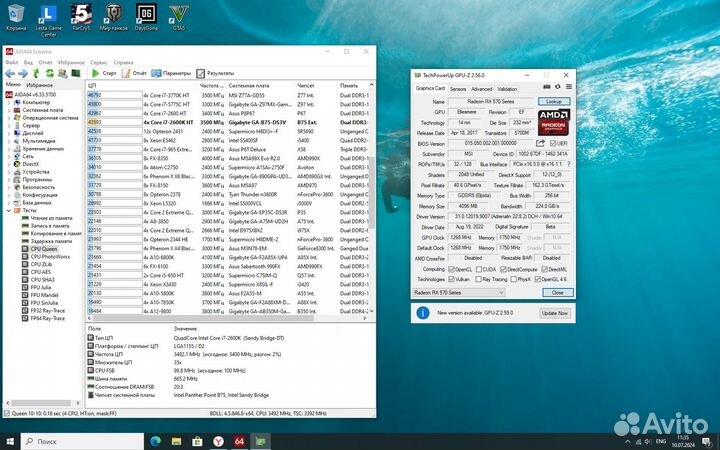Click the Windows search box Поиск
The height and width of the screenshot is (450, 720).
click(83, 441)
